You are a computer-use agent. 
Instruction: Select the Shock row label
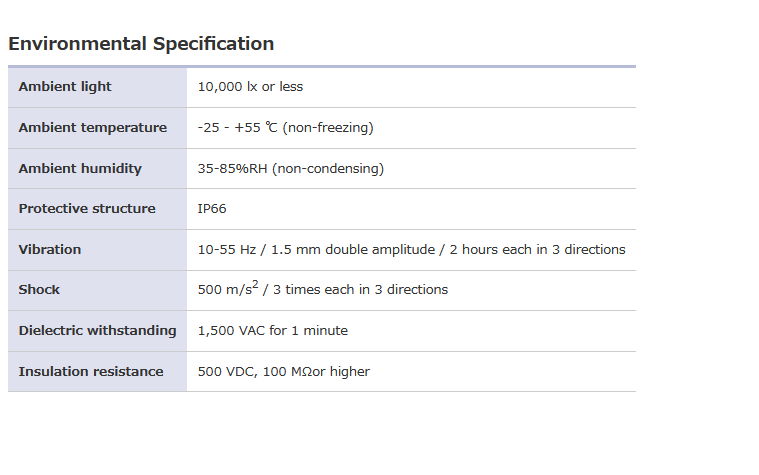39,290
